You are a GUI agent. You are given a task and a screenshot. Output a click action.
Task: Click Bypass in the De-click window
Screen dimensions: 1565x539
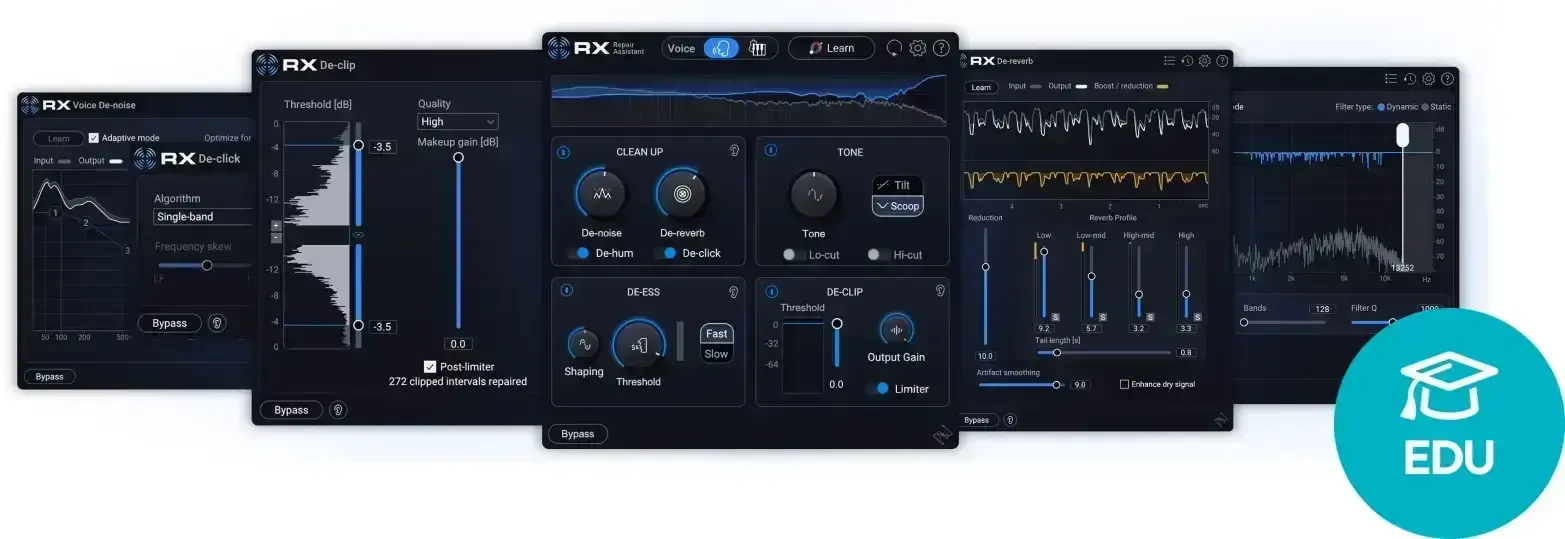[170, 323]
